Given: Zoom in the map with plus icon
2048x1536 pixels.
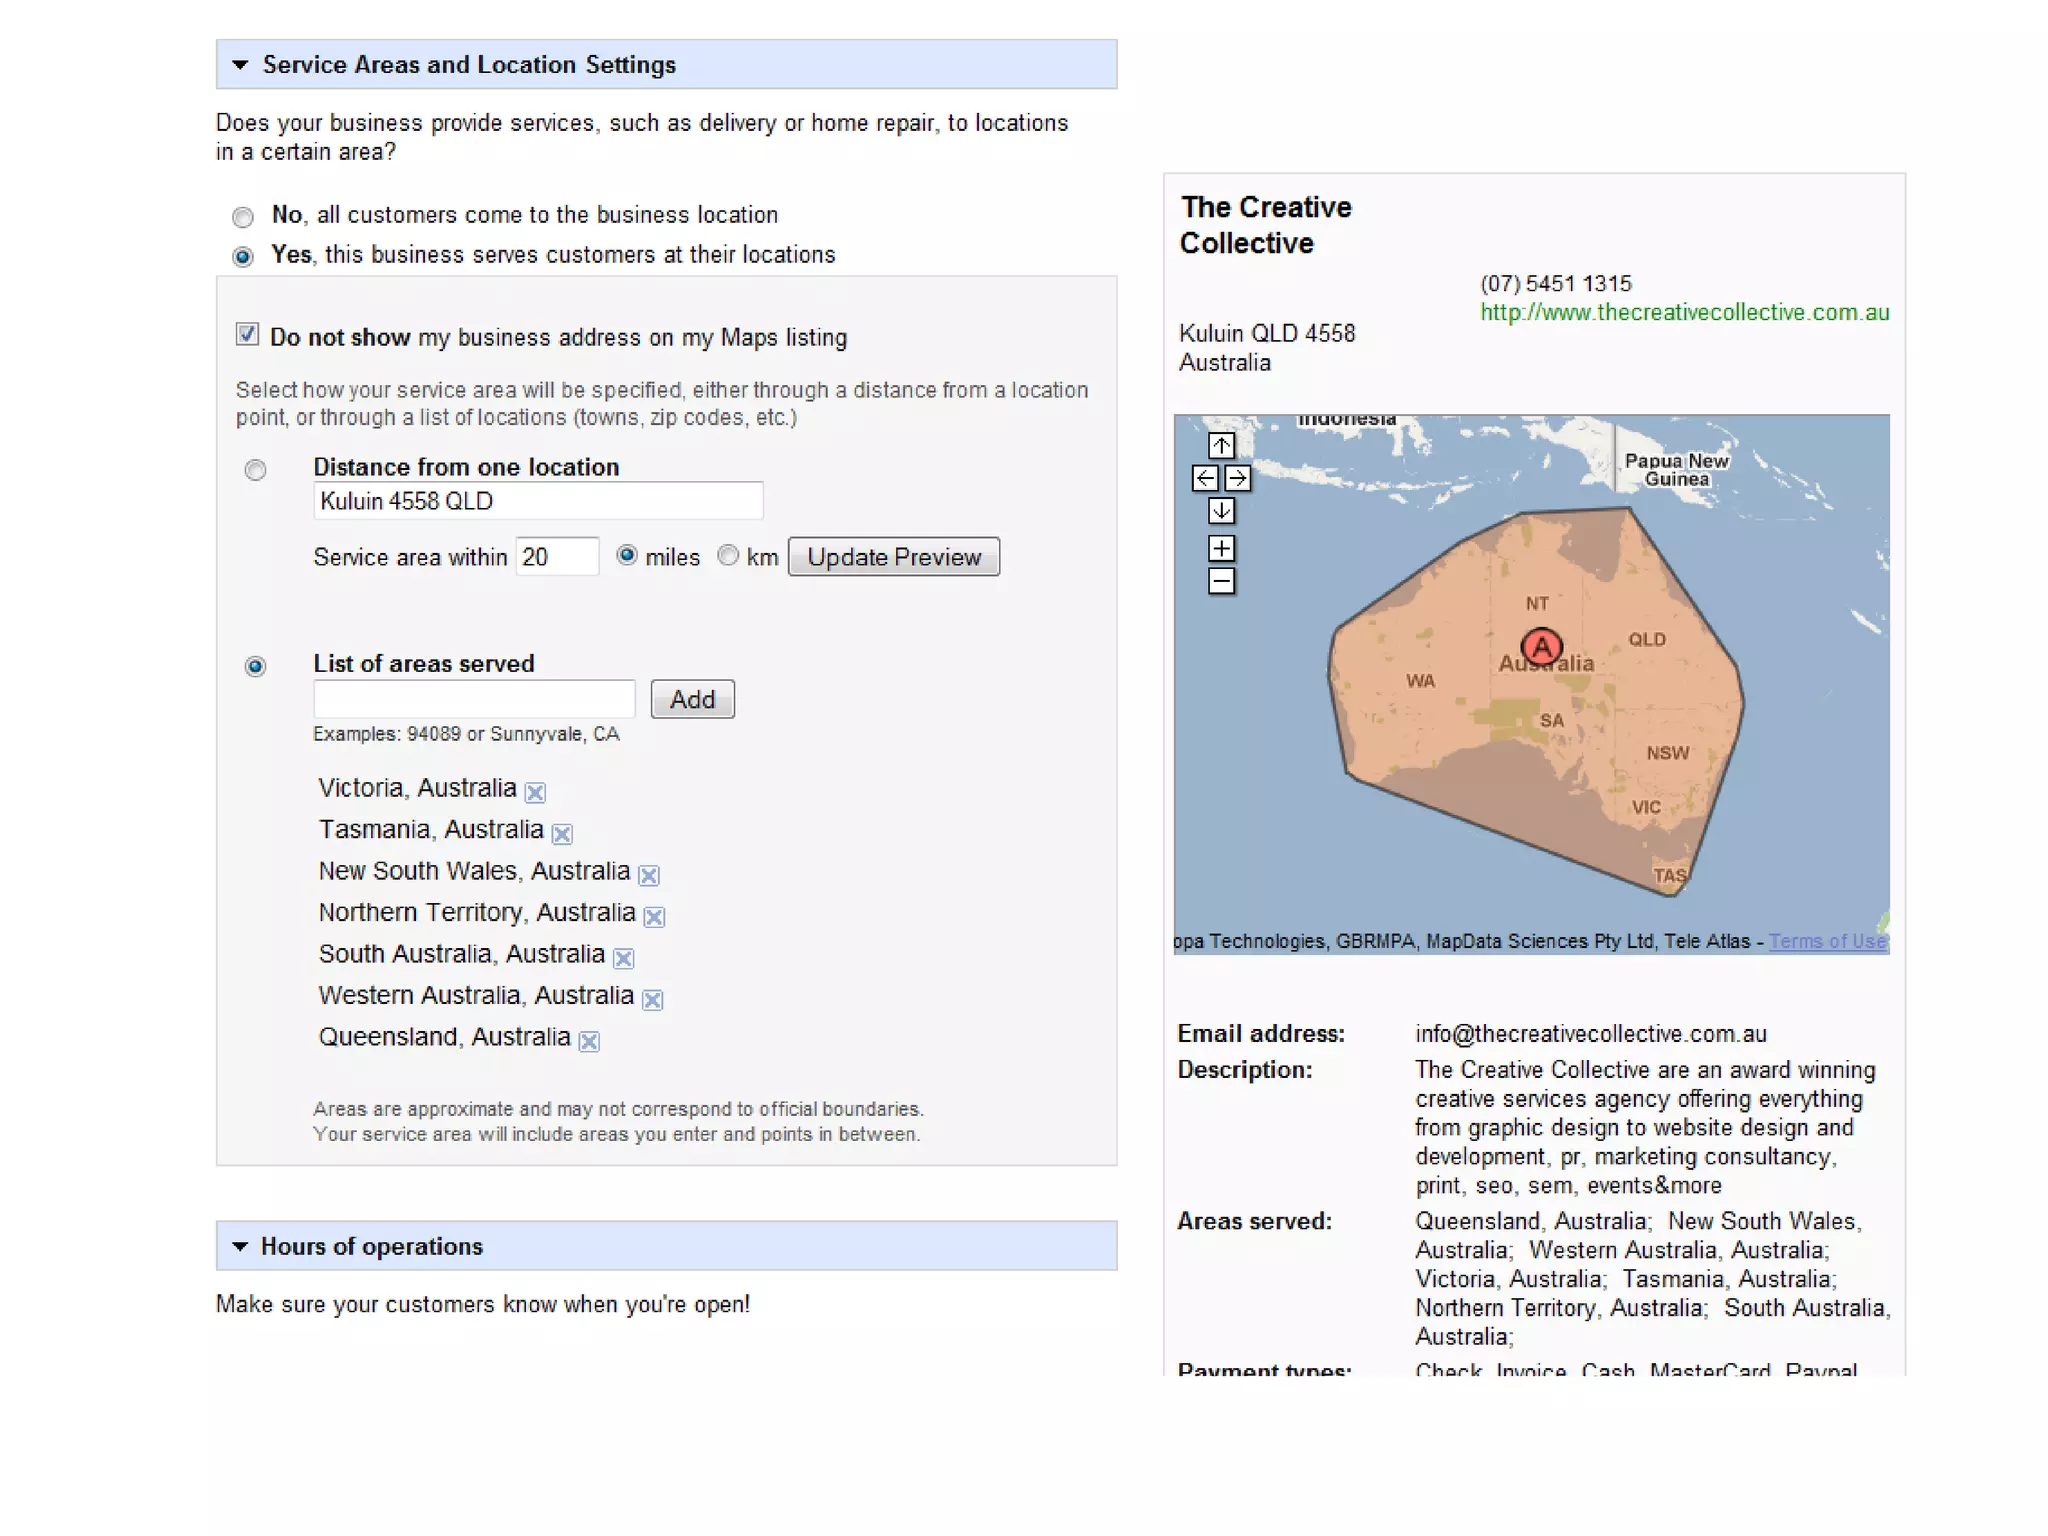Looking at the screenshot, I should tap(1221, 548).
